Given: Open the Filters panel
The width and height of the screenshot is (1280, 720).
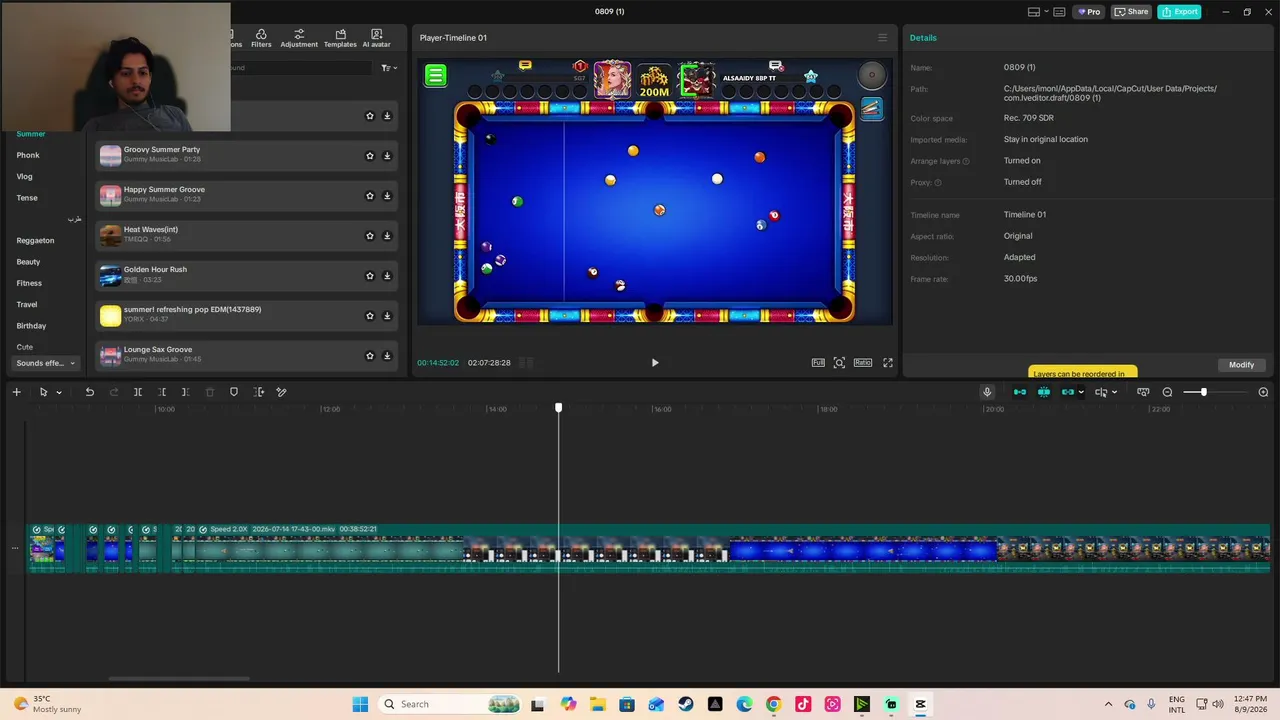Looking at the screenshot, I should [261, 38].
